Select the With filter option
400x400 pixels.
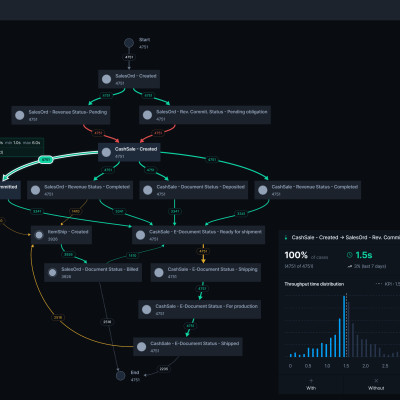coord(311,385)
